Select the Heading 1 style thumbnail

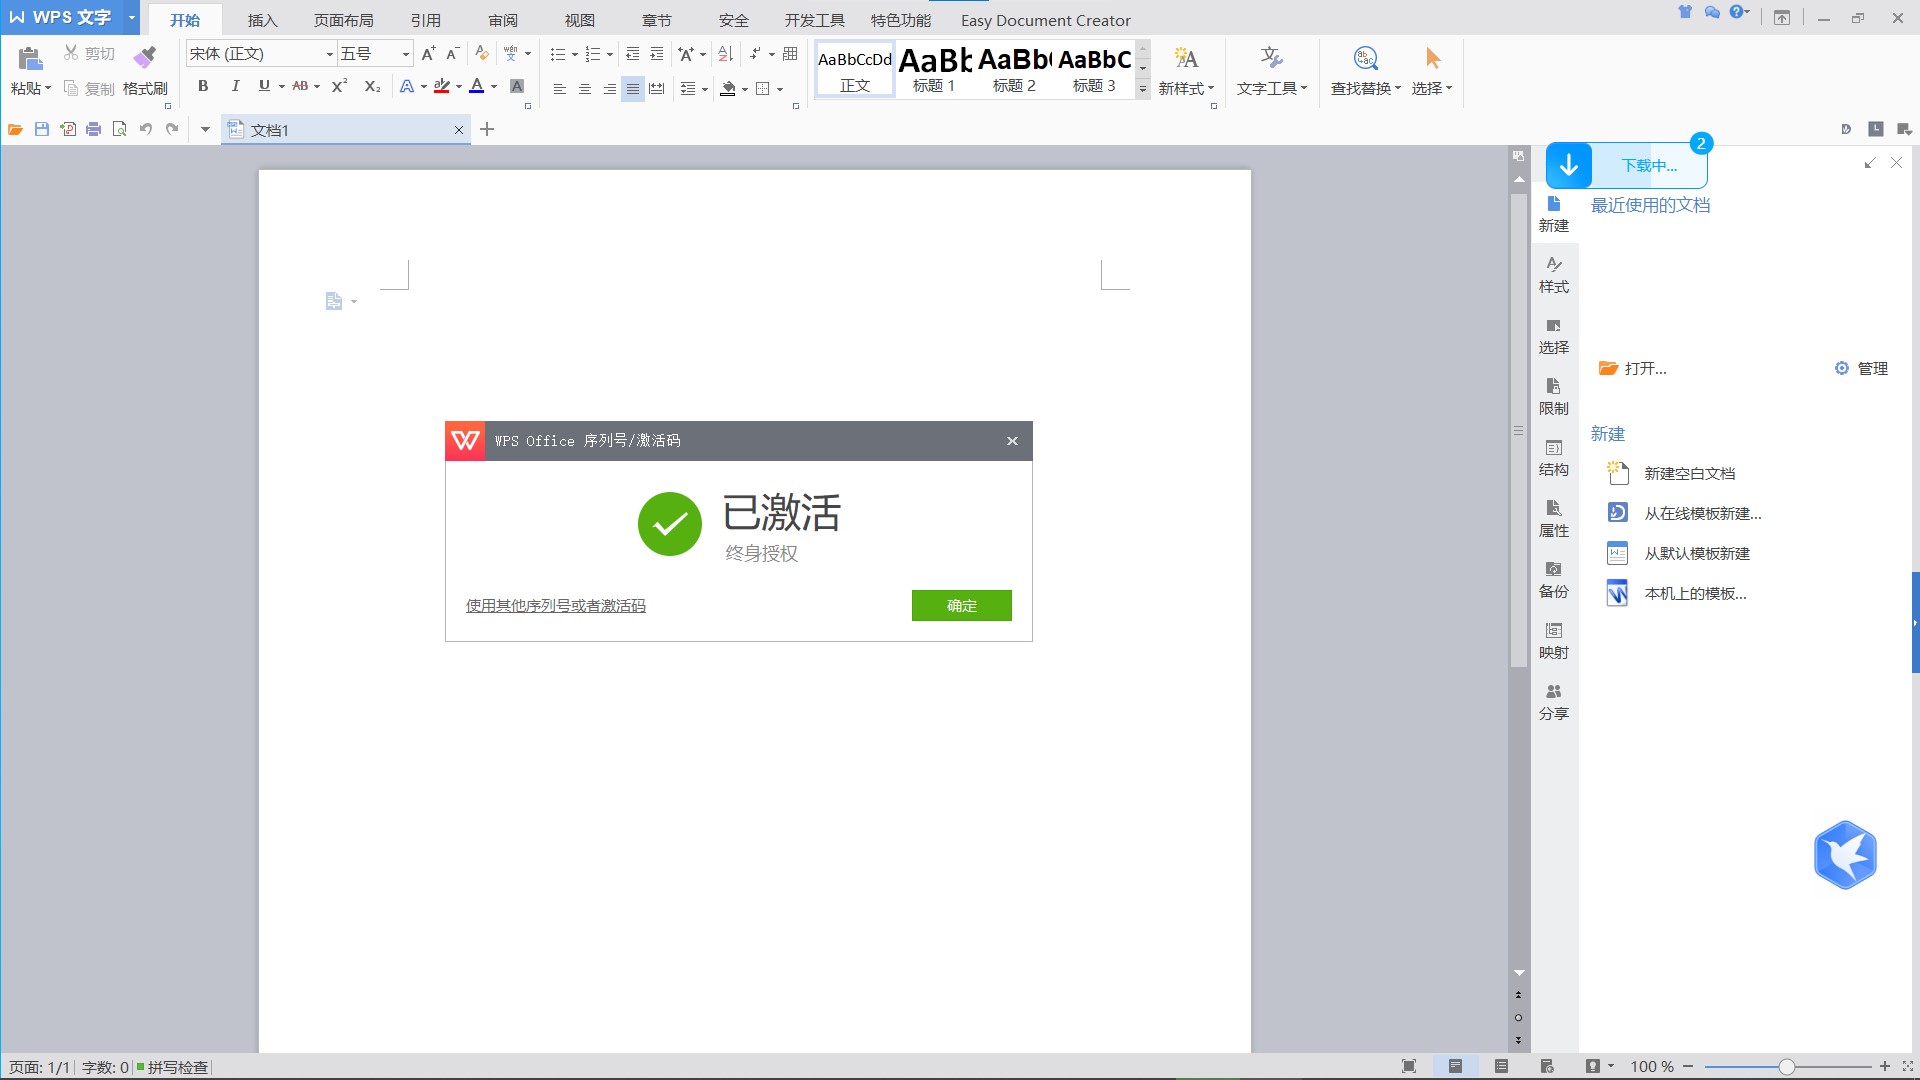pos(934,69)
